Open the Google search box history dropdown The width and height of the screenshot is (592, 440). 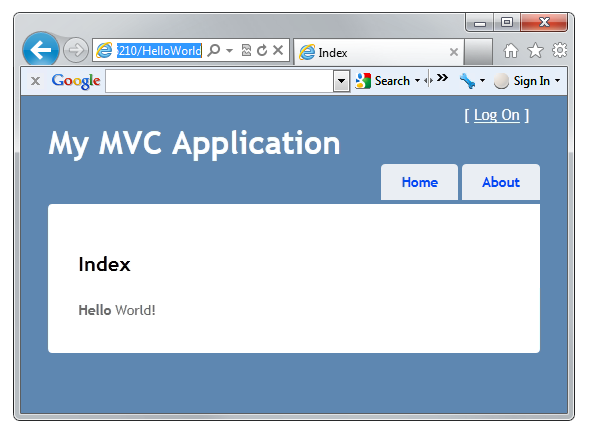click(341, 81)
